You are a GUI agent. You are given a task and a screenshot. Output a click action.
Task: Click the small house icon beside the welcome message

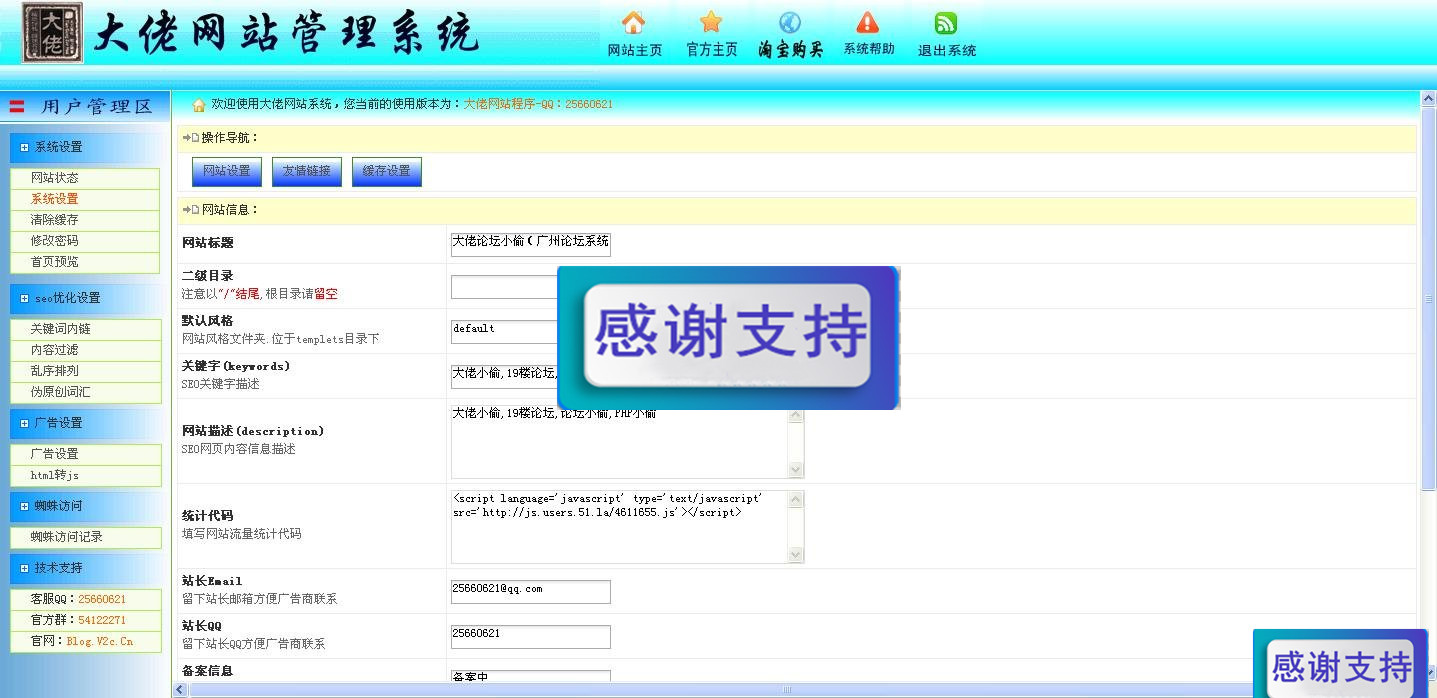tap(198, 104)
